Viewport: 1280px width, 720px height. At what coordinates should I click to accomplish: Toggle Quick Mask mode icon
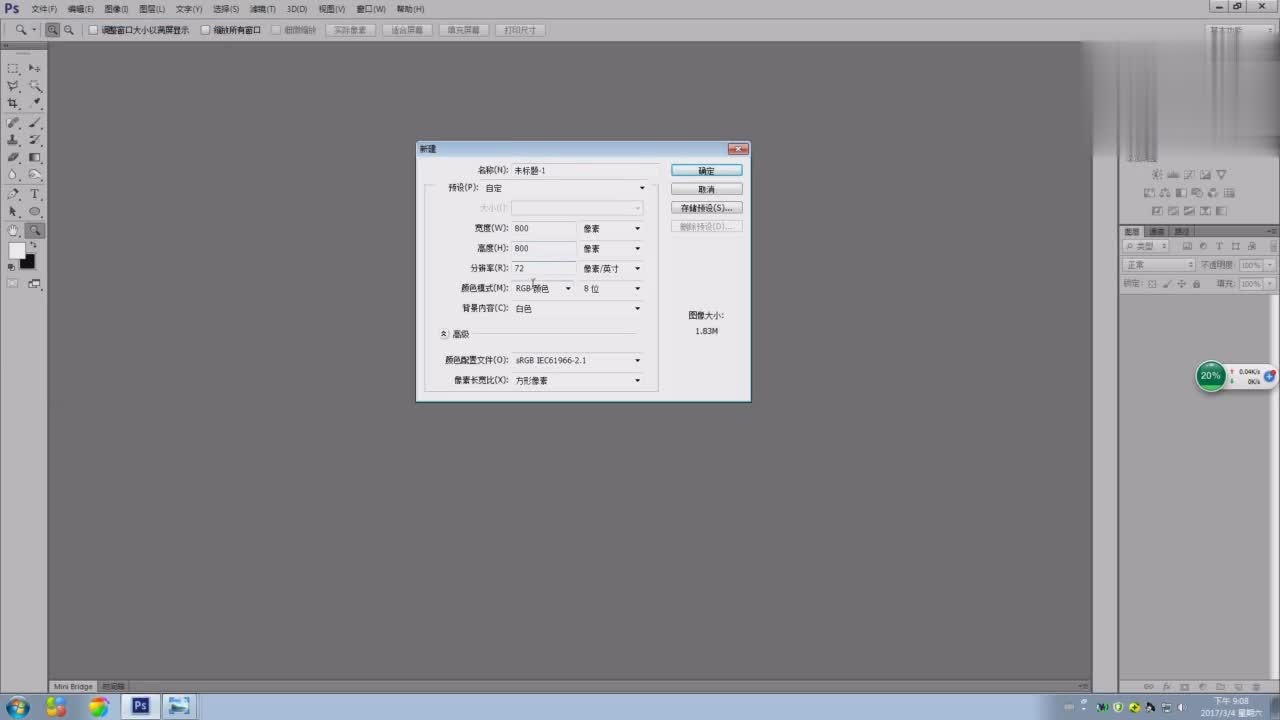[13, 284]
